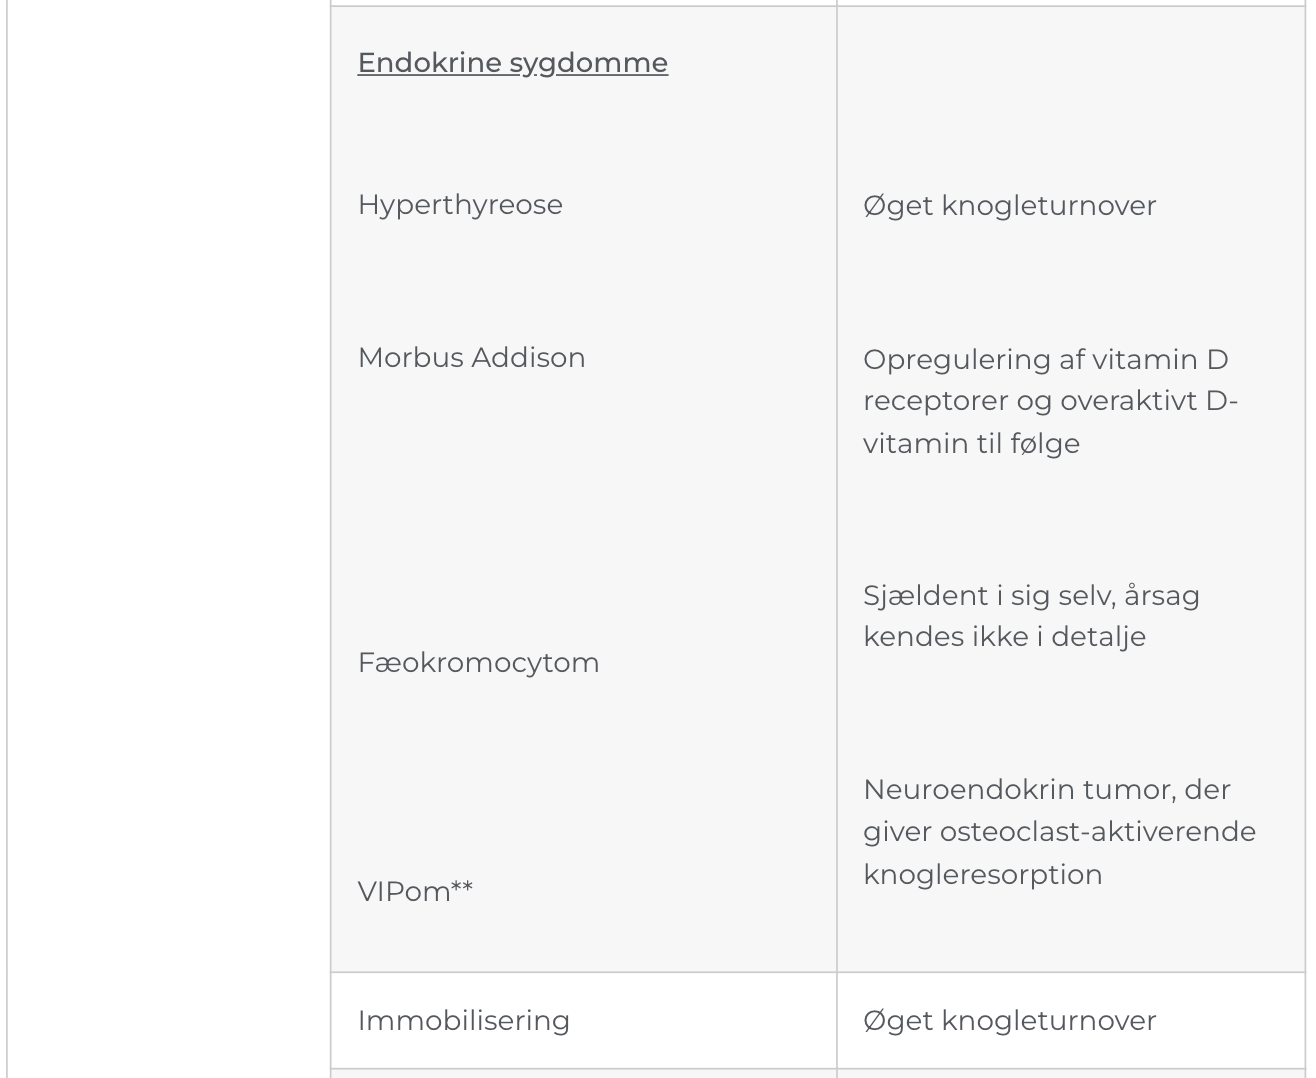The width and height of the screenshot is (1316, 1078).
Task: Click the VIPom** entry
Action: click(415, 891)
